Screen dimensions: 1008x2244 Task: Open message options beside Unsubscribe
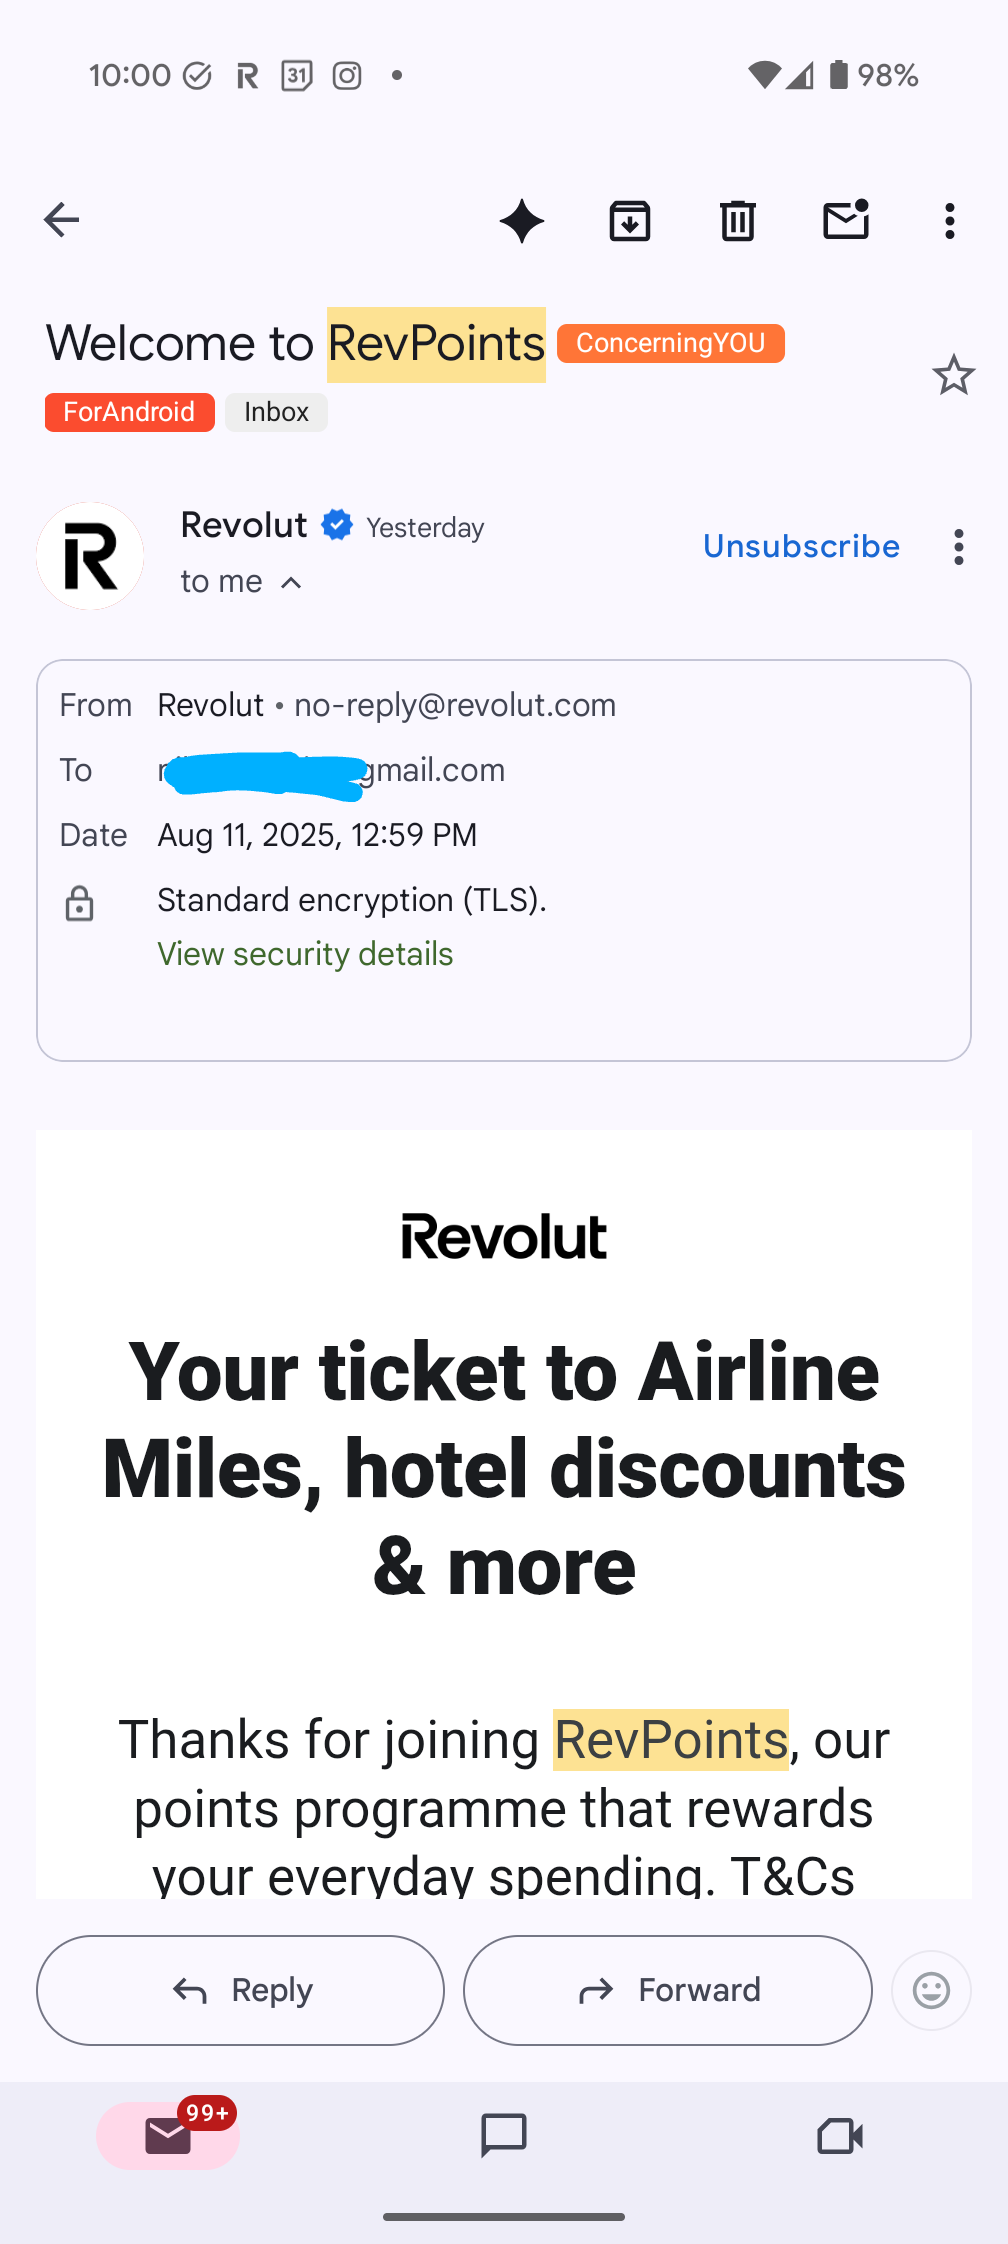pyautogui.click(x=958, y=547)
